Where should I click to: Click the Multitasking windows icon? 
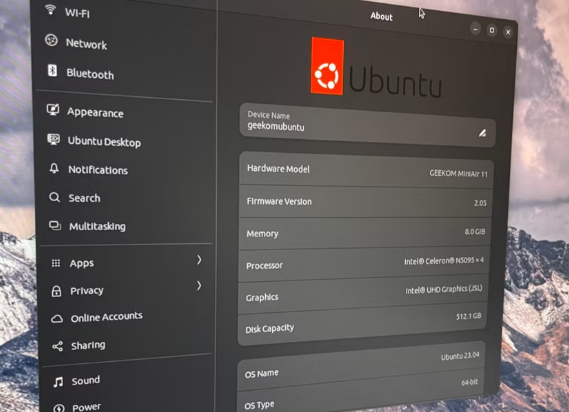(x=55, y=225)
